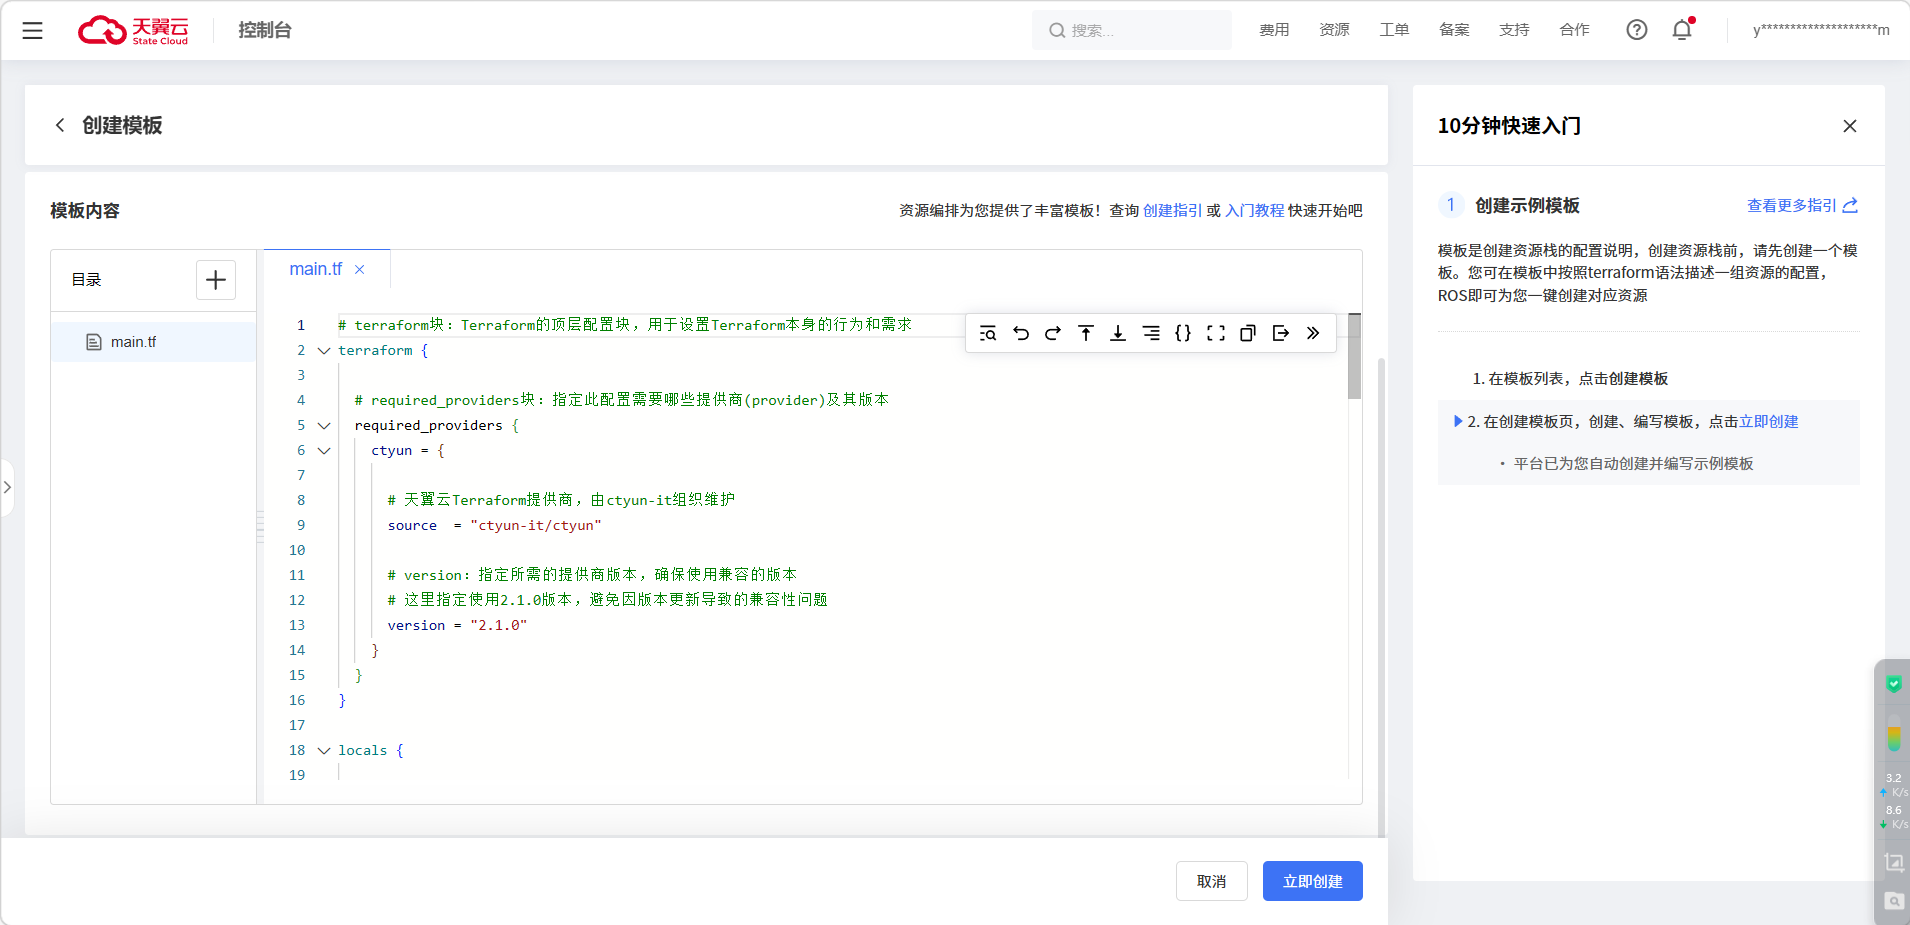Expand the collapsed left side panel arrow
1910x925 pixels.
click(8, 487)
